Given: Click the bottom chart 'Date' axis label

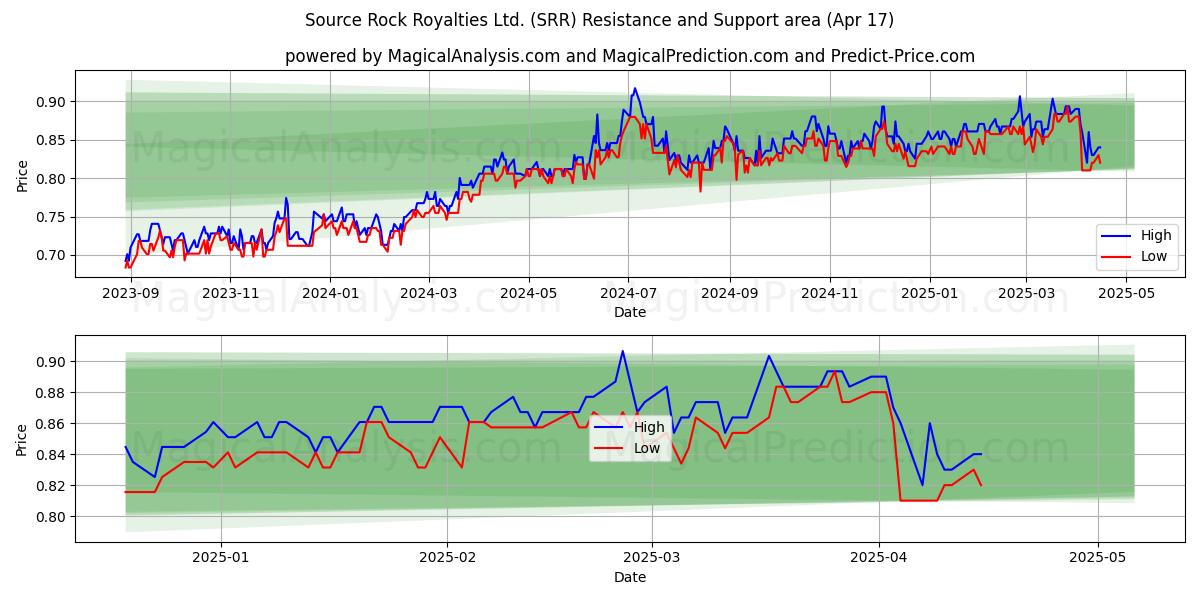Looking at the screenshot, I should [x=630, y=577].
